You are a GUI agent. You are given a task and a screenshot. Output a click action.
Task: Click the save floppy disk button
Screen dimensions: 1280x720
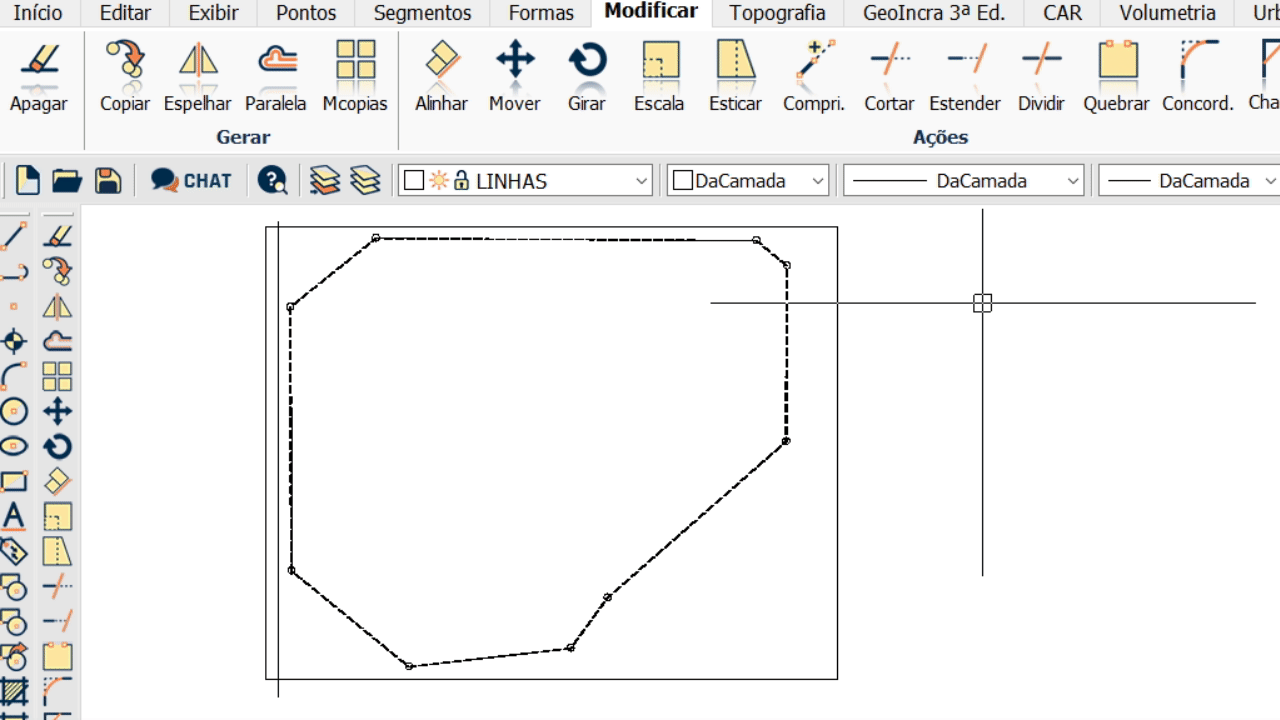pos(108,180)
